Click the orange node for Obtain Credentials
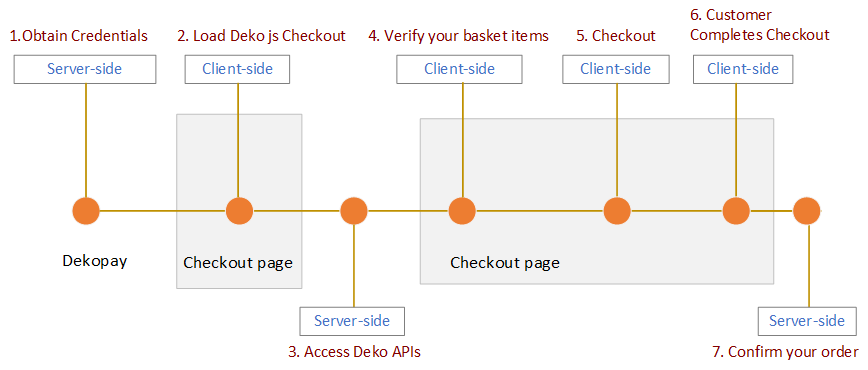Image resolution: width=868 pixels, height=370 pixels. pos(86,210)
